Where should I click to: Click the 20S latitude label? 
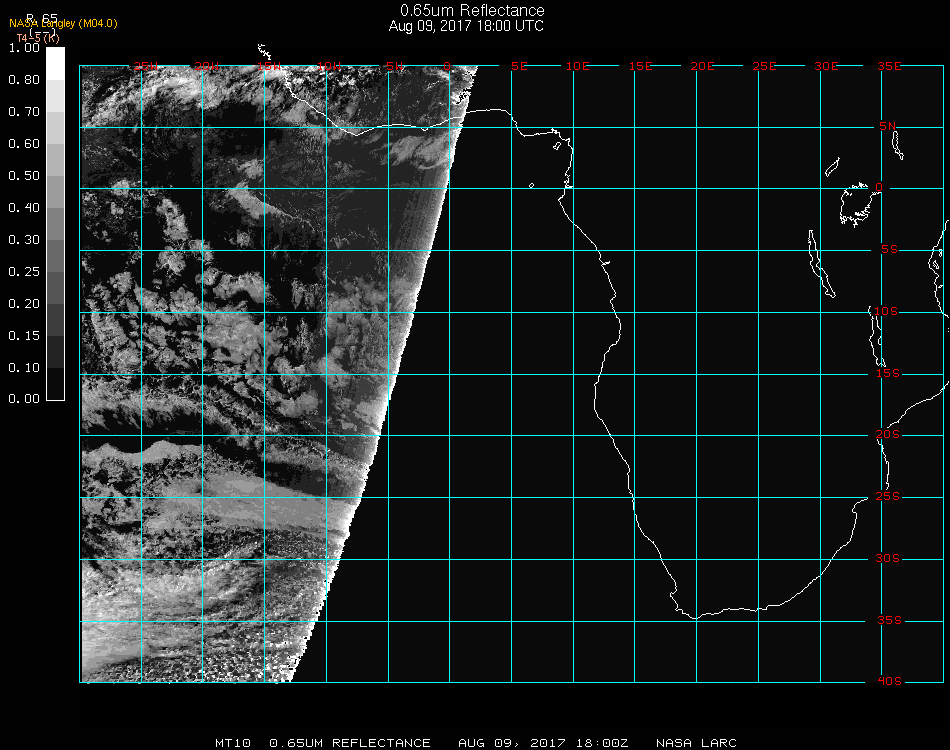(888, 436)
